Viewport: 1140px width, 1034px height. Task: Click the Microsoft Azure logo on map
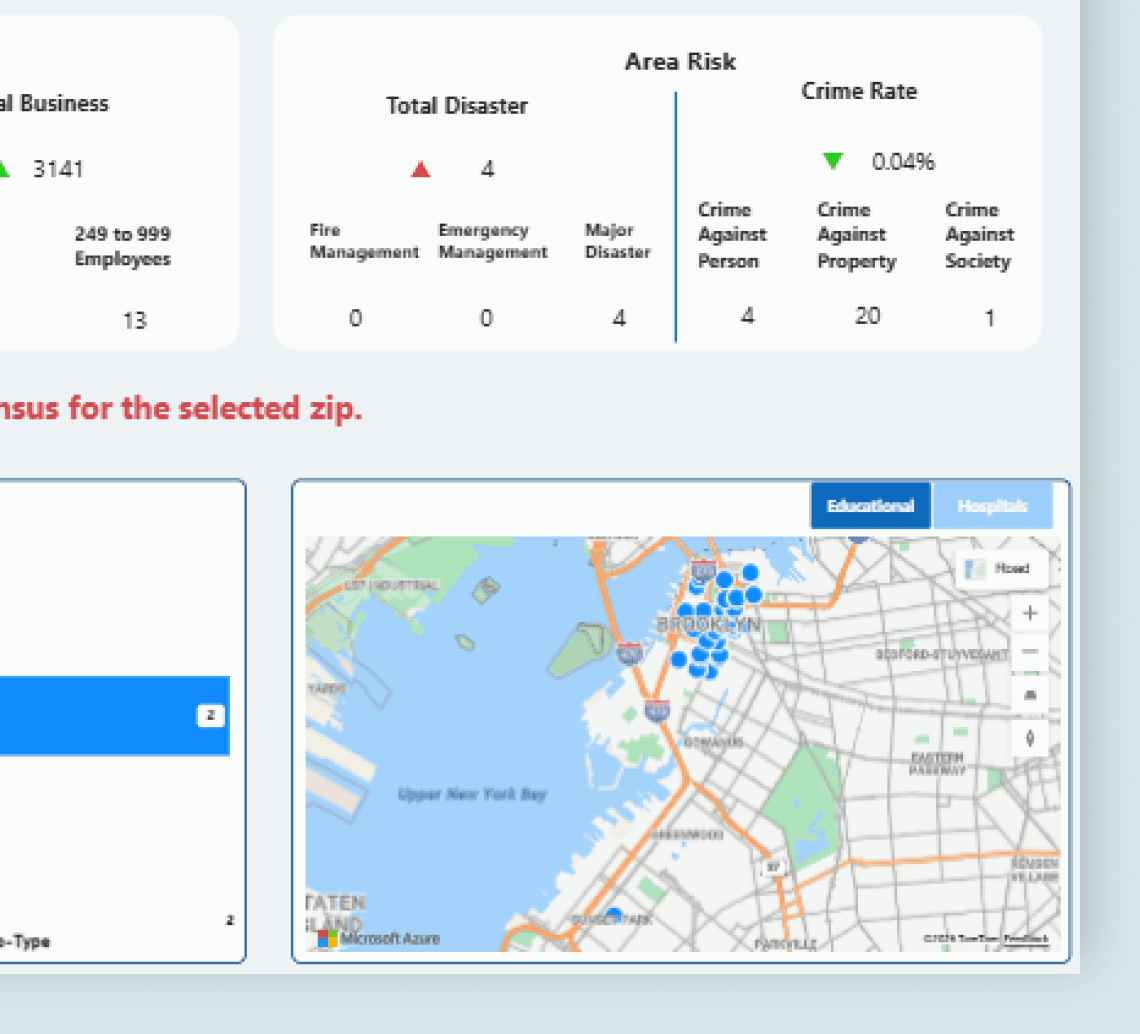(378, 938)
